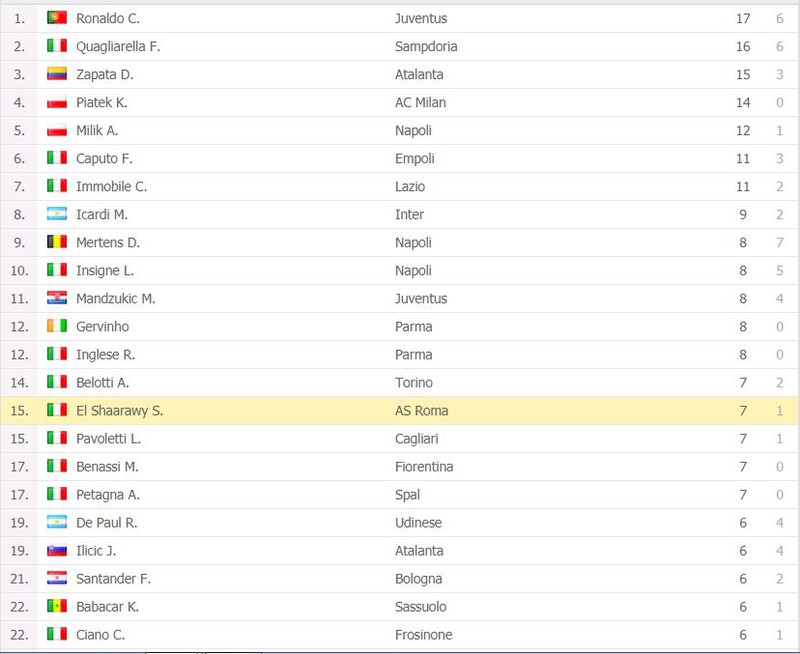Click the Portugal flag beside Ronaldo C.

pos(57,18)
